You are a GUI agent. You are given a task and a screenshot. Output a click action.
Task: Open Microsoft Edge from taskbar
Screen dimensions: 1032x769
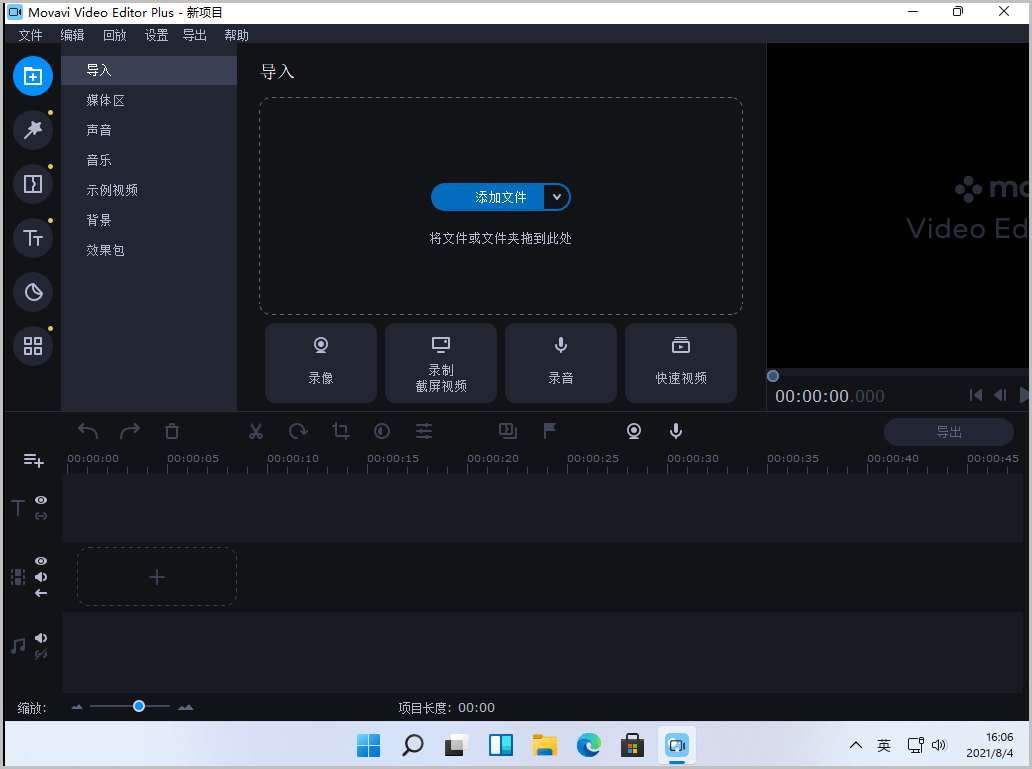588,745
